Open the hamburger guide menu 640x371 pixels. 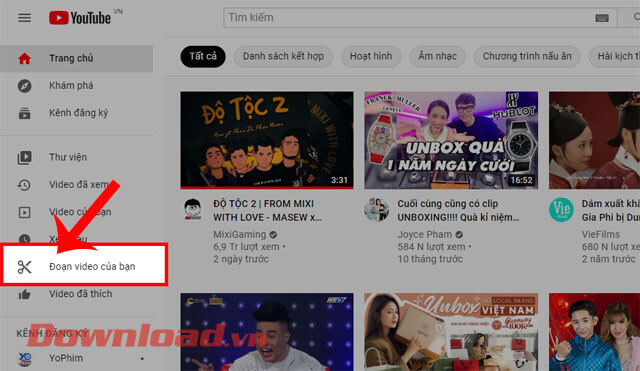click(24, 18)
